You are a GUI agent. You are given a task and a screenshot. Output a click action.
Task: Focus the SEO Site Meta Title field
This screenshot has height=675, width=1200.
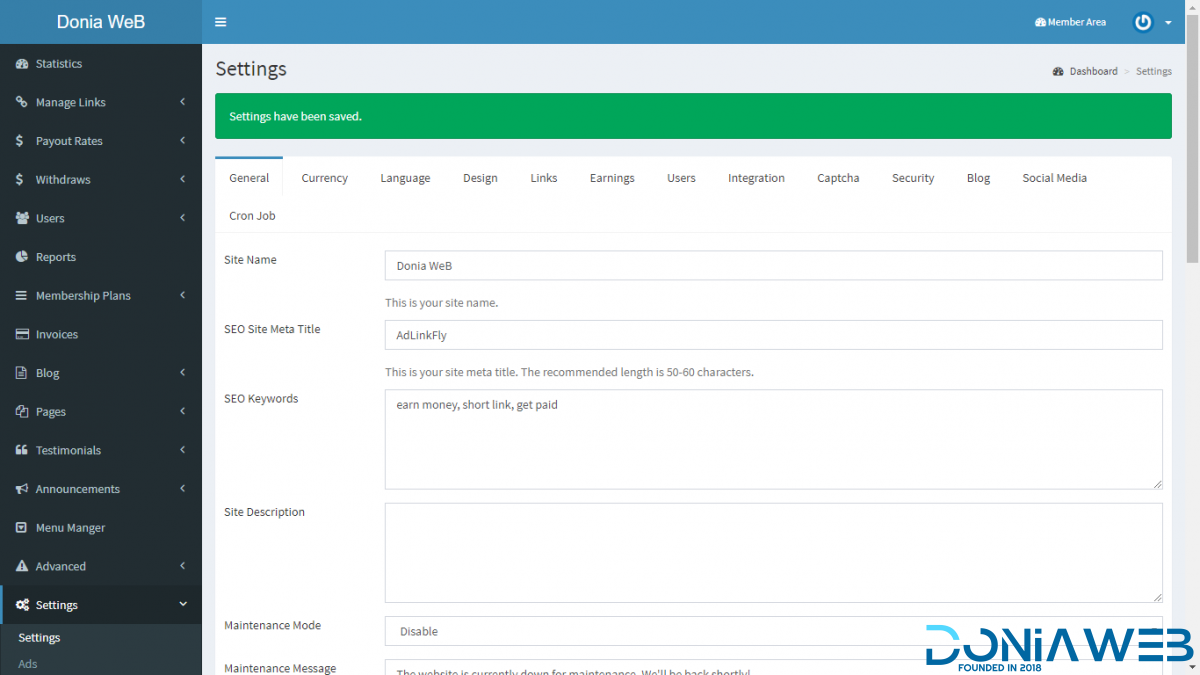[x=773, y=335]
